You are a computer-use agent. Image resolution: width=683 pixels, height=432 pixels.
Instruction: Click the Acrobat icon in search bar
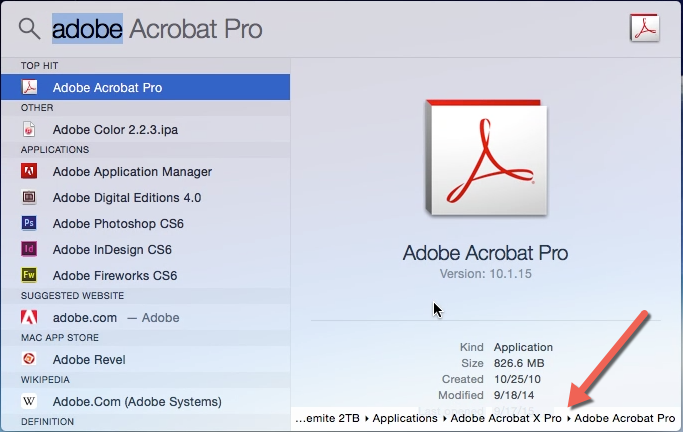(x=645, y=28)
